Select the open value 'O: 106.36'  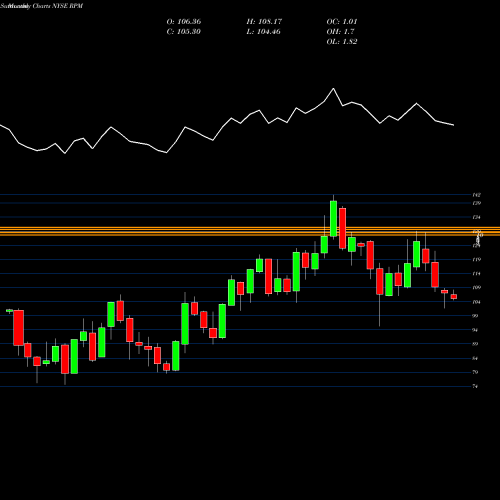point(184,22)
